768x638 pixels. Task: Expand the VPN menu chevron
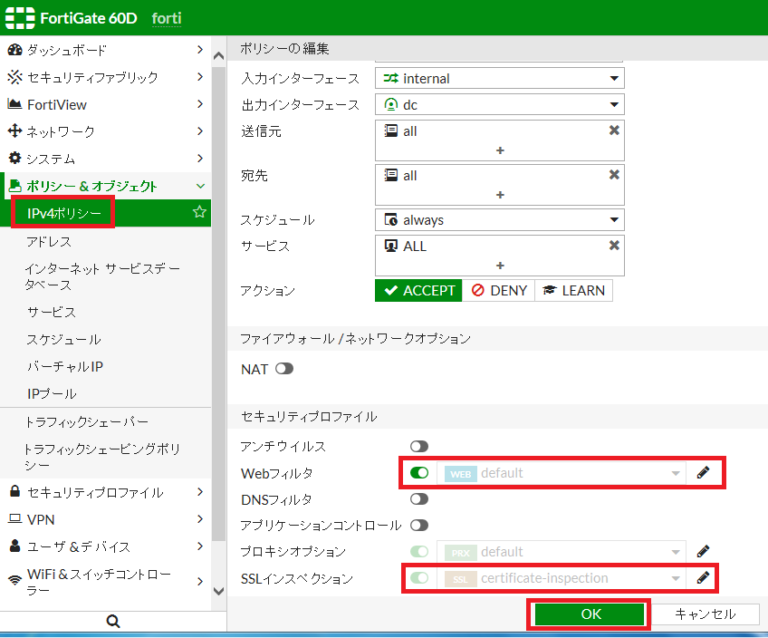pos(200,519)
